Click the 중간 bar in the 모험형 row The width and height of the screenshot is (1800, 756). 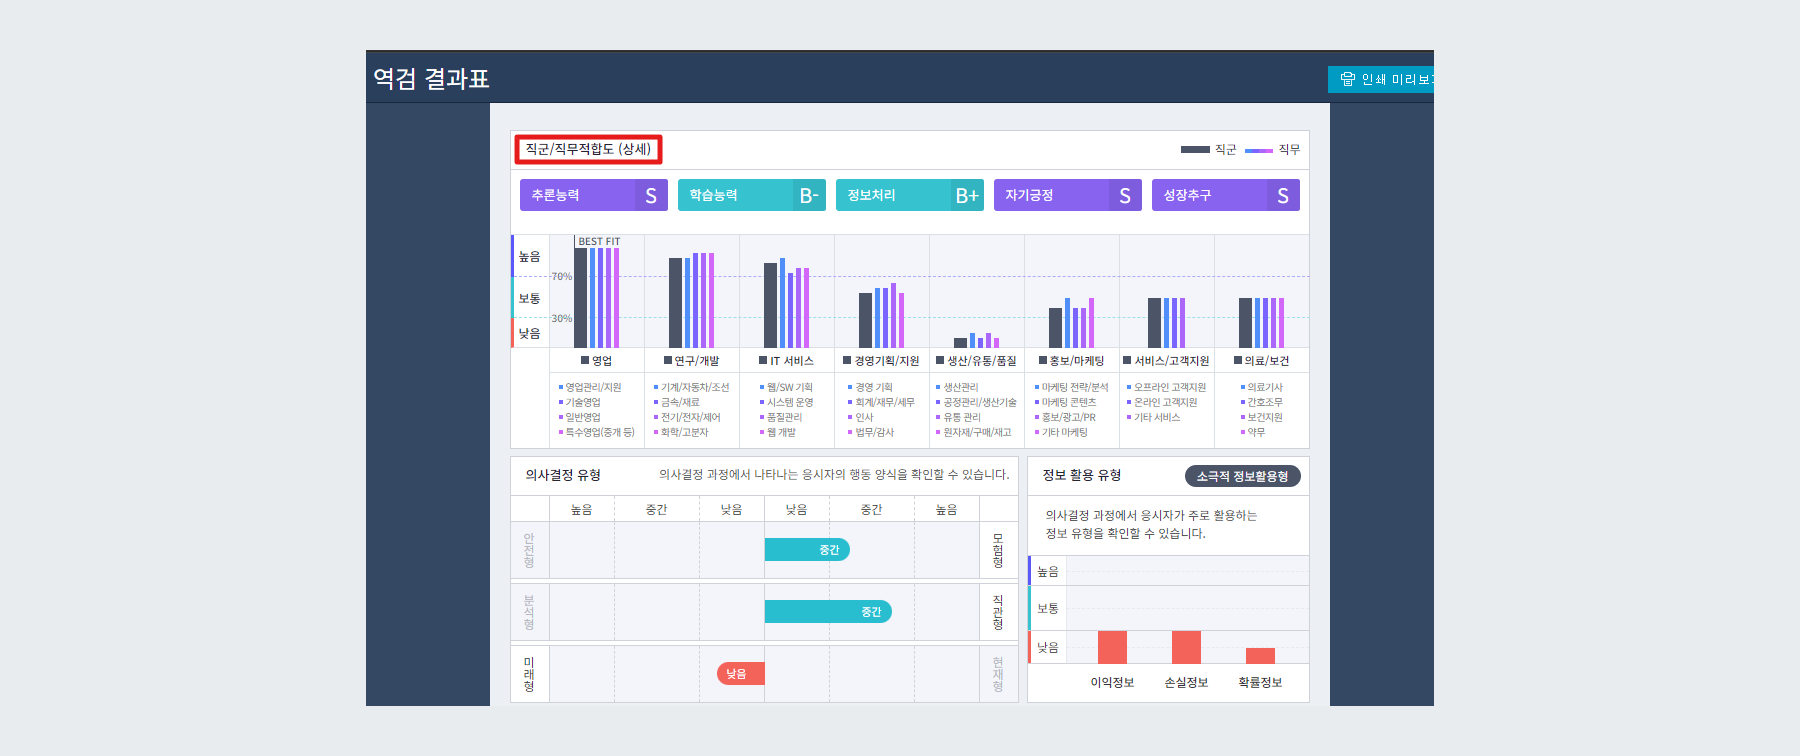[x=807, y=549]
